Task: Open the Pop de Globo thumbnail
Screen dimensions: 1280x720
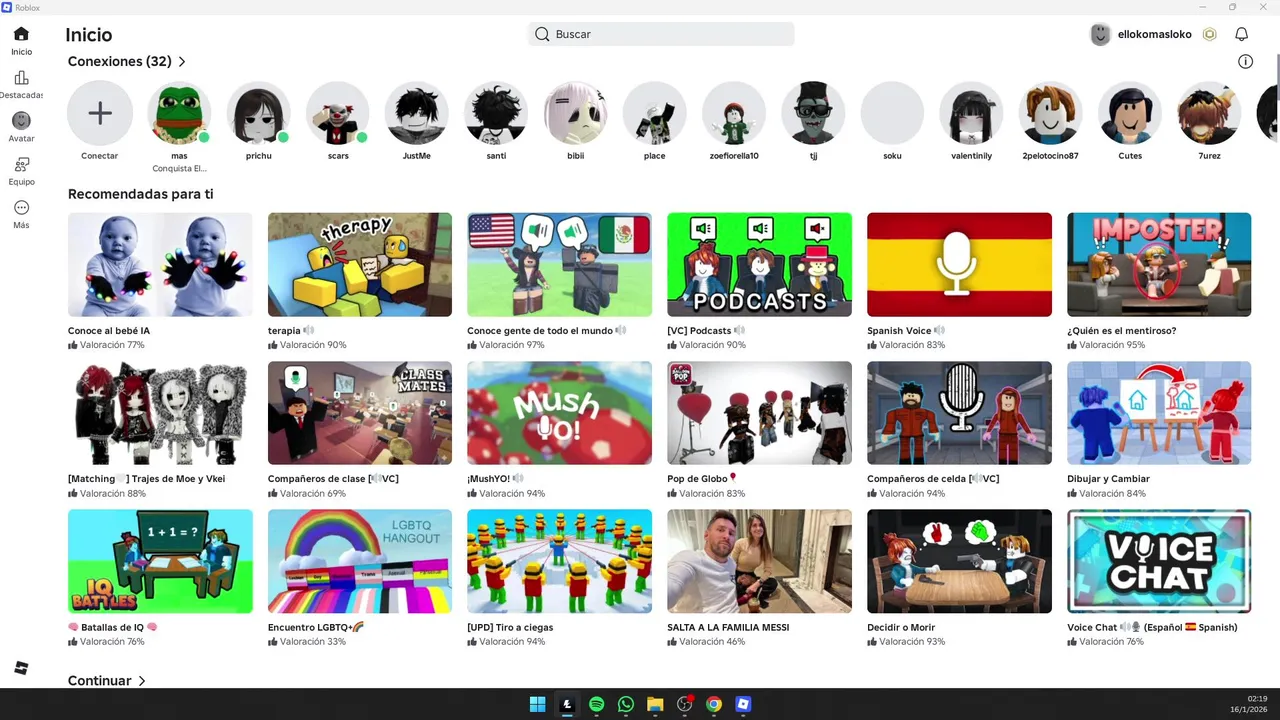Action: [760, 413]
